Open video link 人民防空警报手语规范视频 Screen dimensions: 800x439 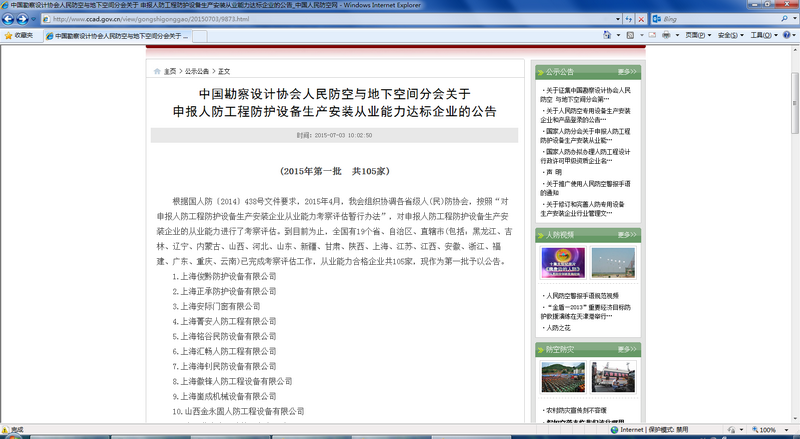click(582, 296)
